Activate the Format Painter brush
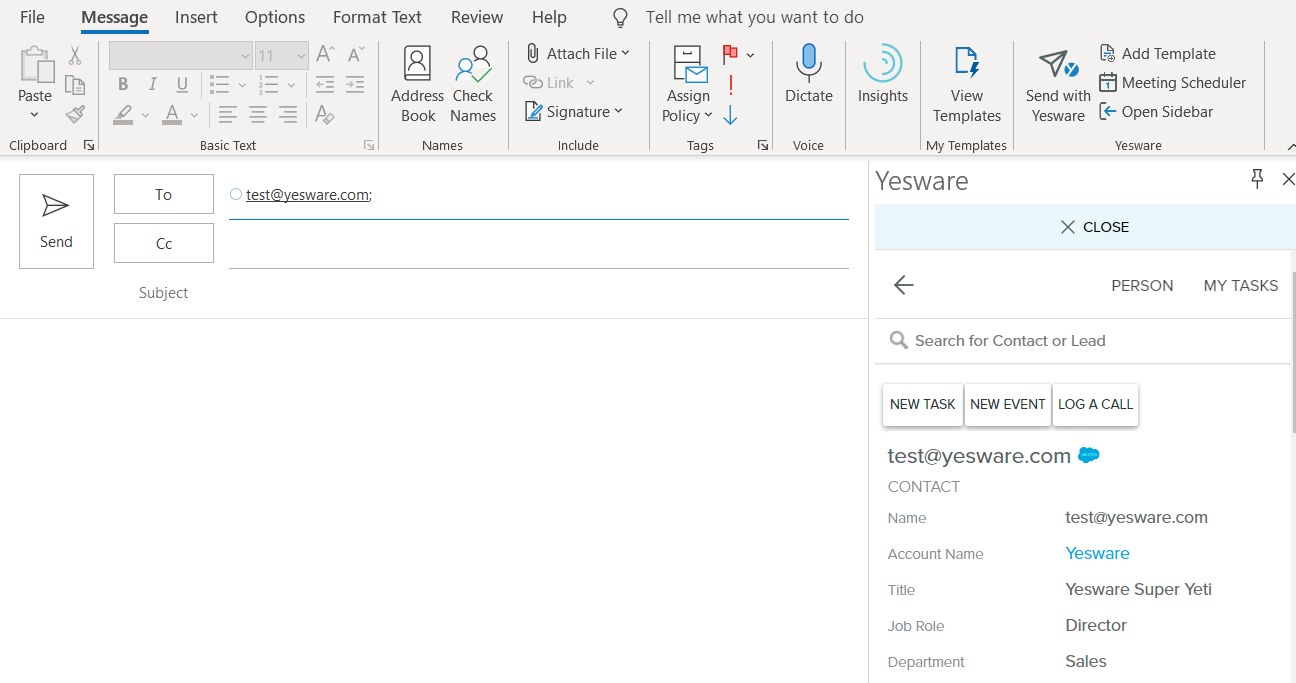This screenshot has width=1296, height=683. [75, 114]
